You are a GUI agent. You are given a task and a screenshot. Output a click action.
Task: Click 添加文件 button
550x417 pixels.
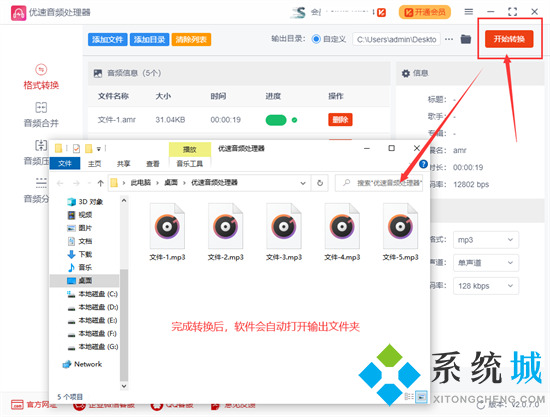(x=107, y=39)
